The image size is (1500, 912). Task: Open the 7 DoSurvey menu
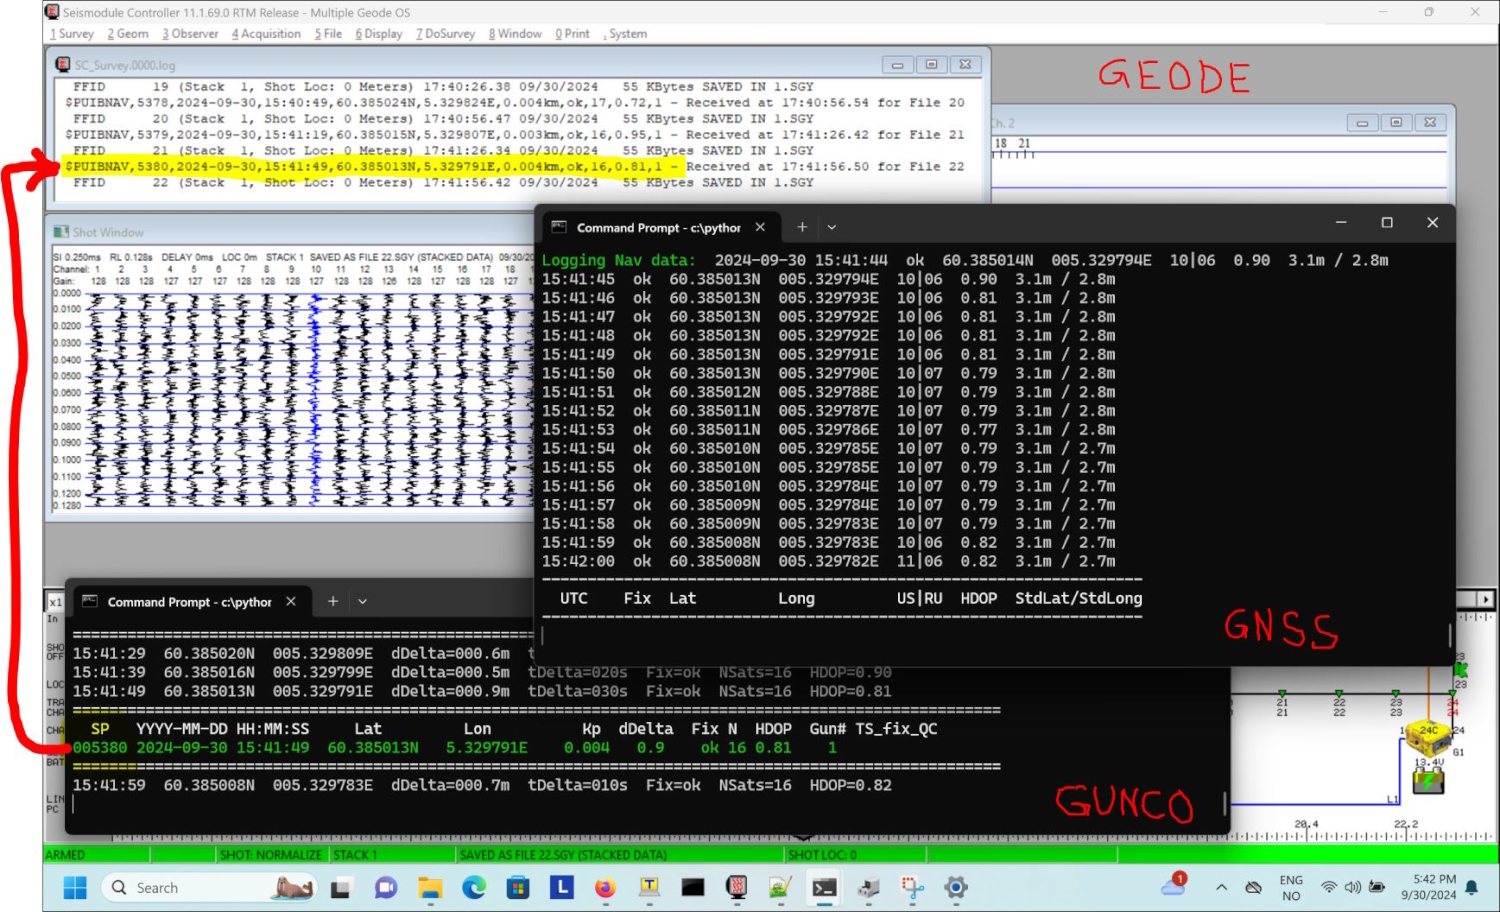446,34
